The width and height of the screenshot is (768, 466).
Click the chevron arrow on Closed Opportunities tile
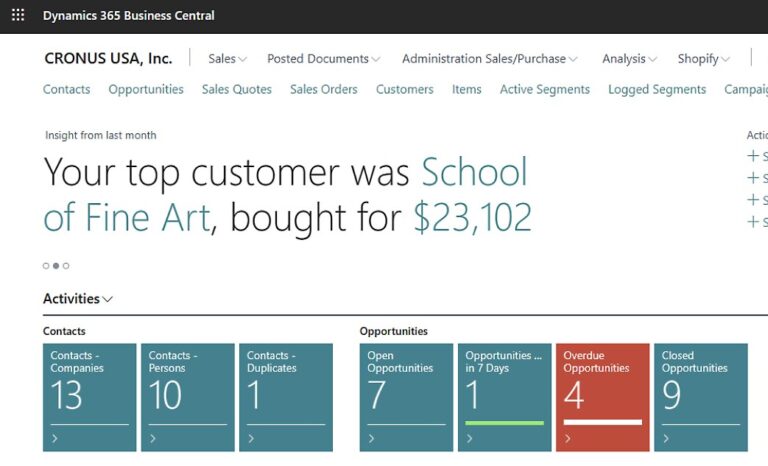click(666, 439)
